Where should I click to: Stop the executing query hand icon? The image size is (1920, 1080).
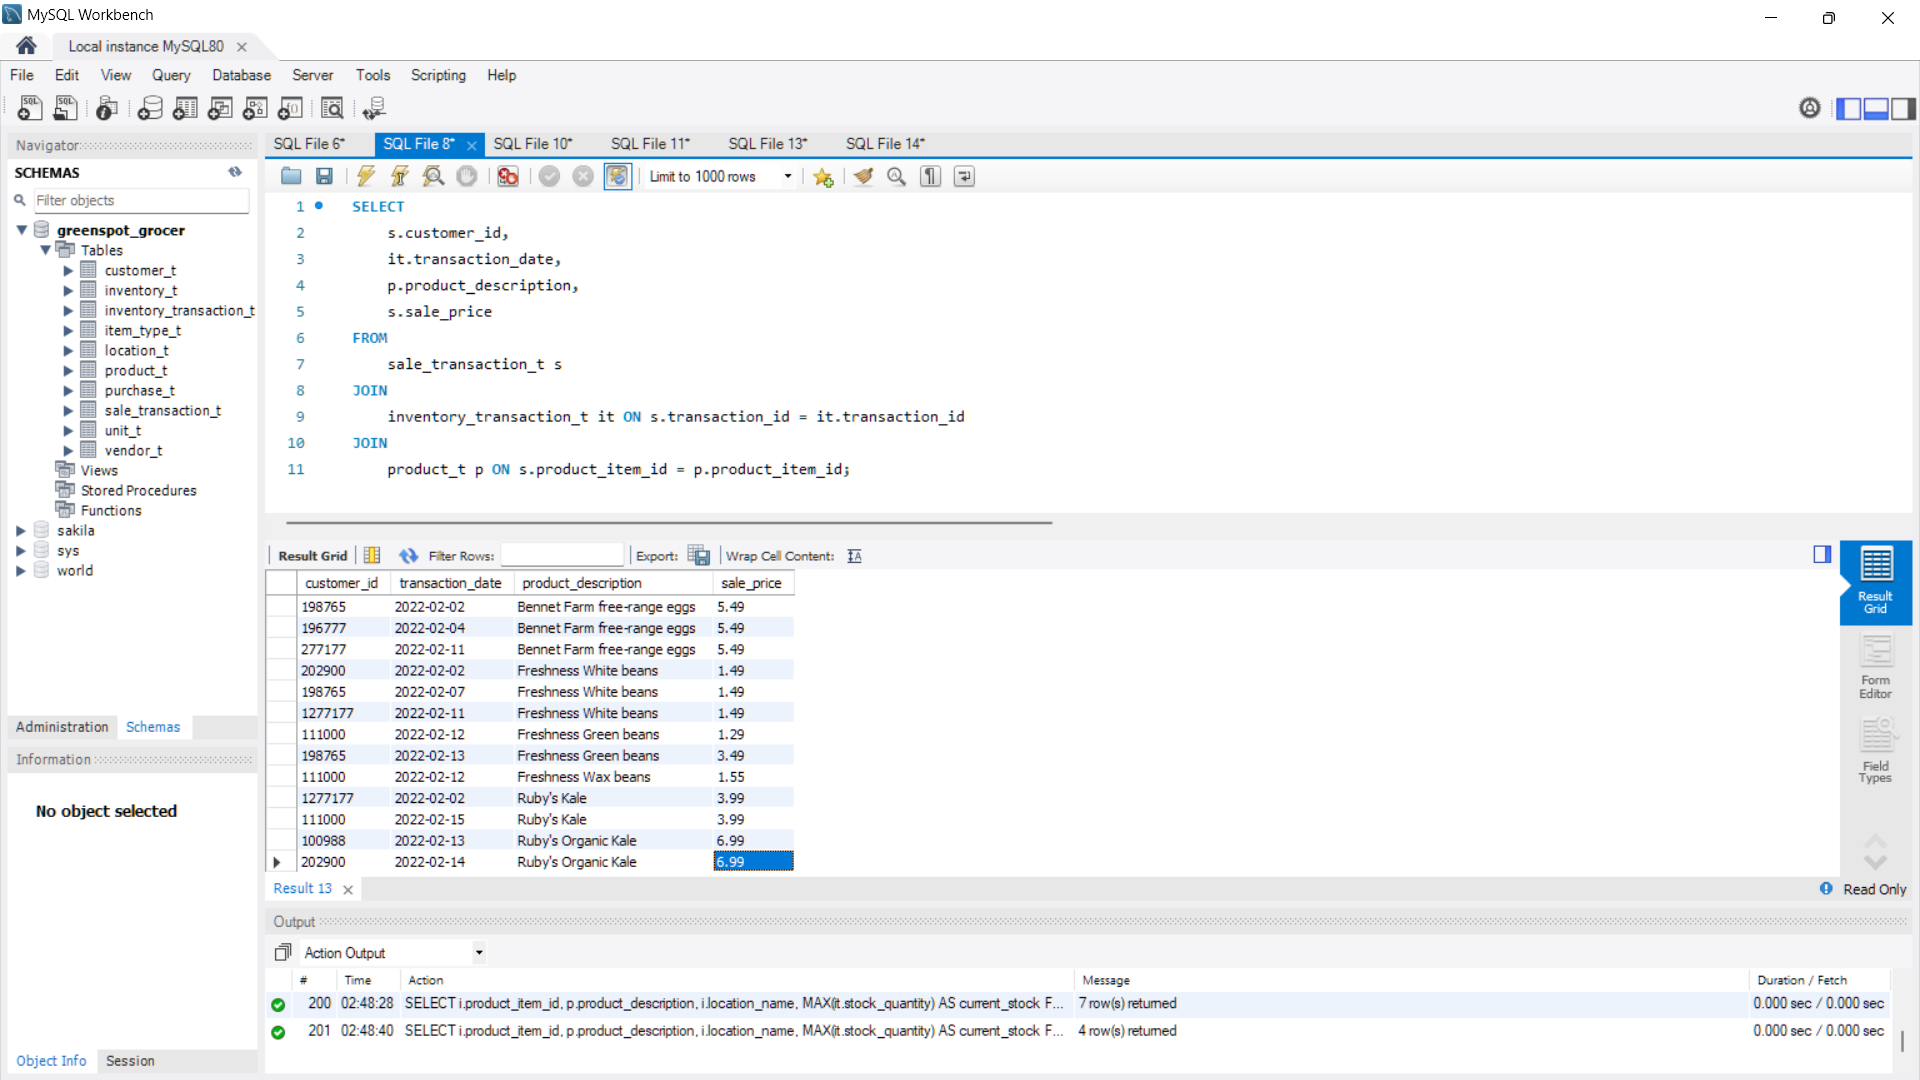pos(467,177)
